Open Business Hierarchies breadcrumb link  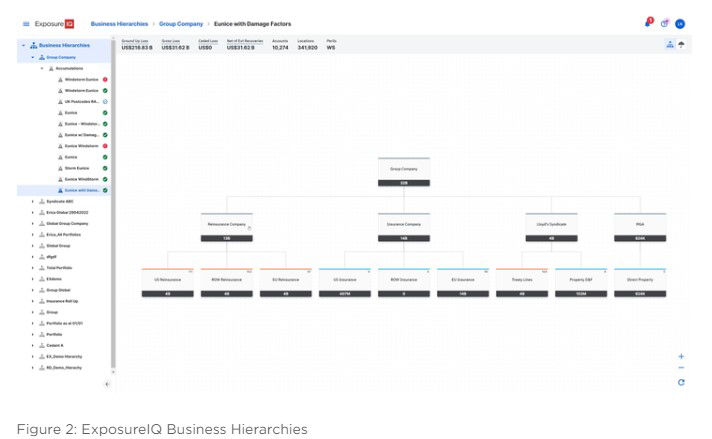click(x=119, y=24)
